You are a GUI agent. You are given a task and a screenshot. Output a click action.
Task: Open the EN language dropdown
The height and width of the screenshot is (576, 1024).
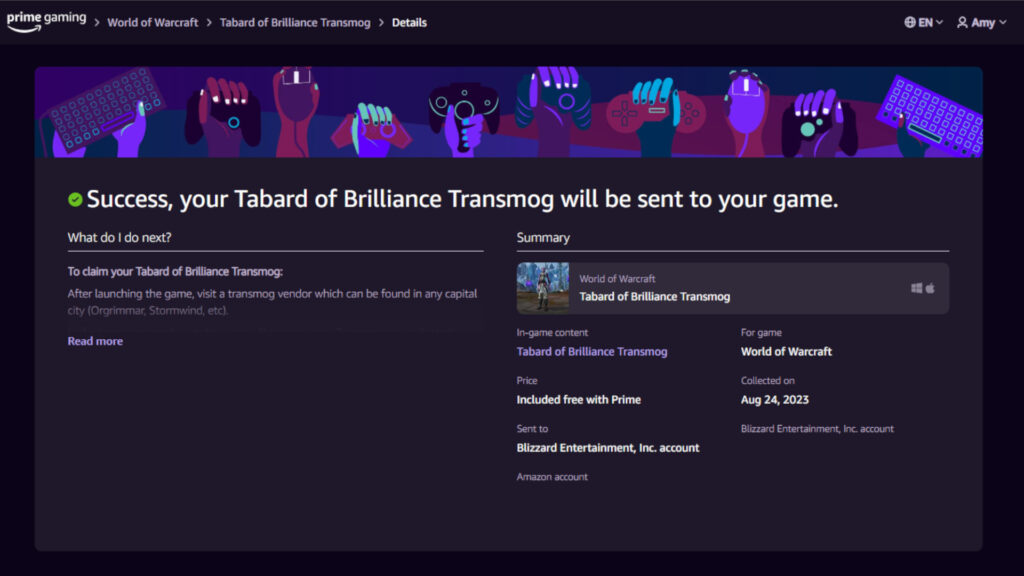(925, 21)
